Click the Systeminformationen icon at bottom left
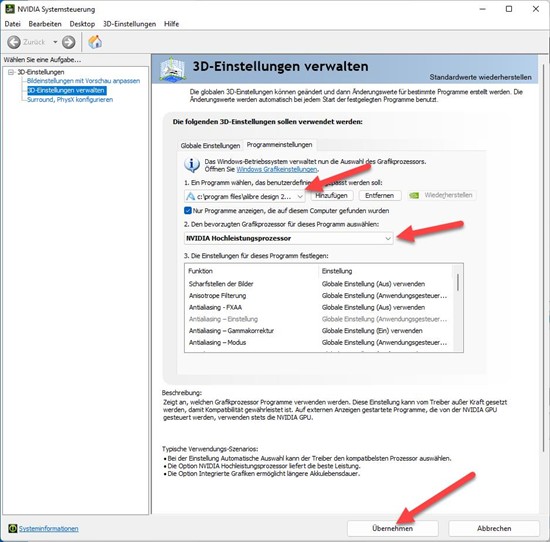 tap(13, 528)
